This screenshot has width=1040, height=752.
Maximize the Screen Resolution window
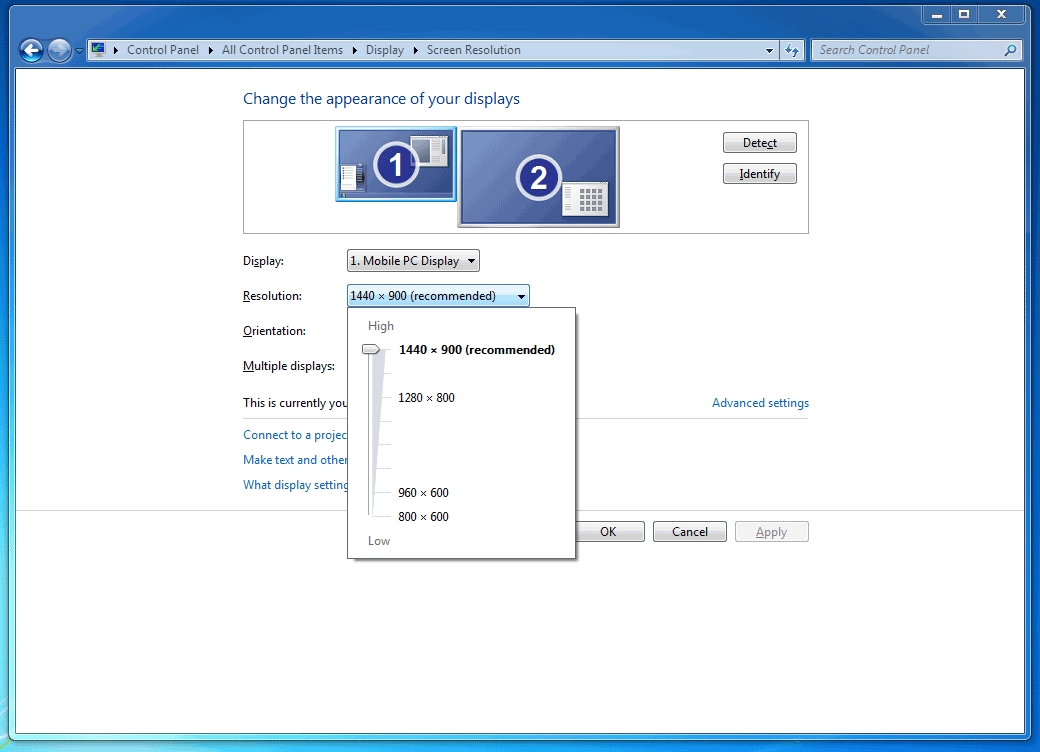click(x=964, y=15)
